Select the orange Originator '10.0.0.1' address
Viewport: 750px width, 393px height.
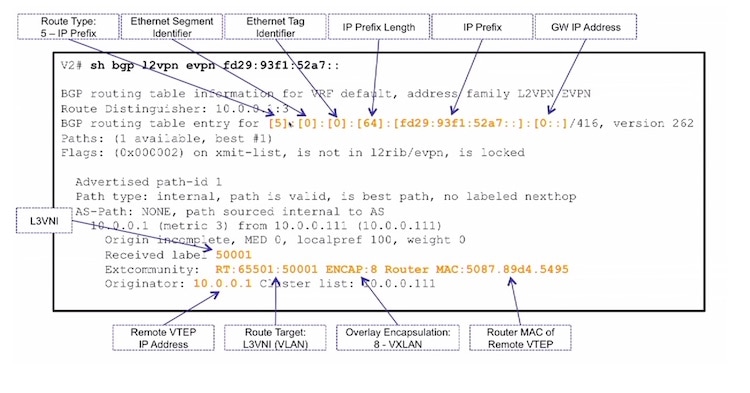(222, 284)
